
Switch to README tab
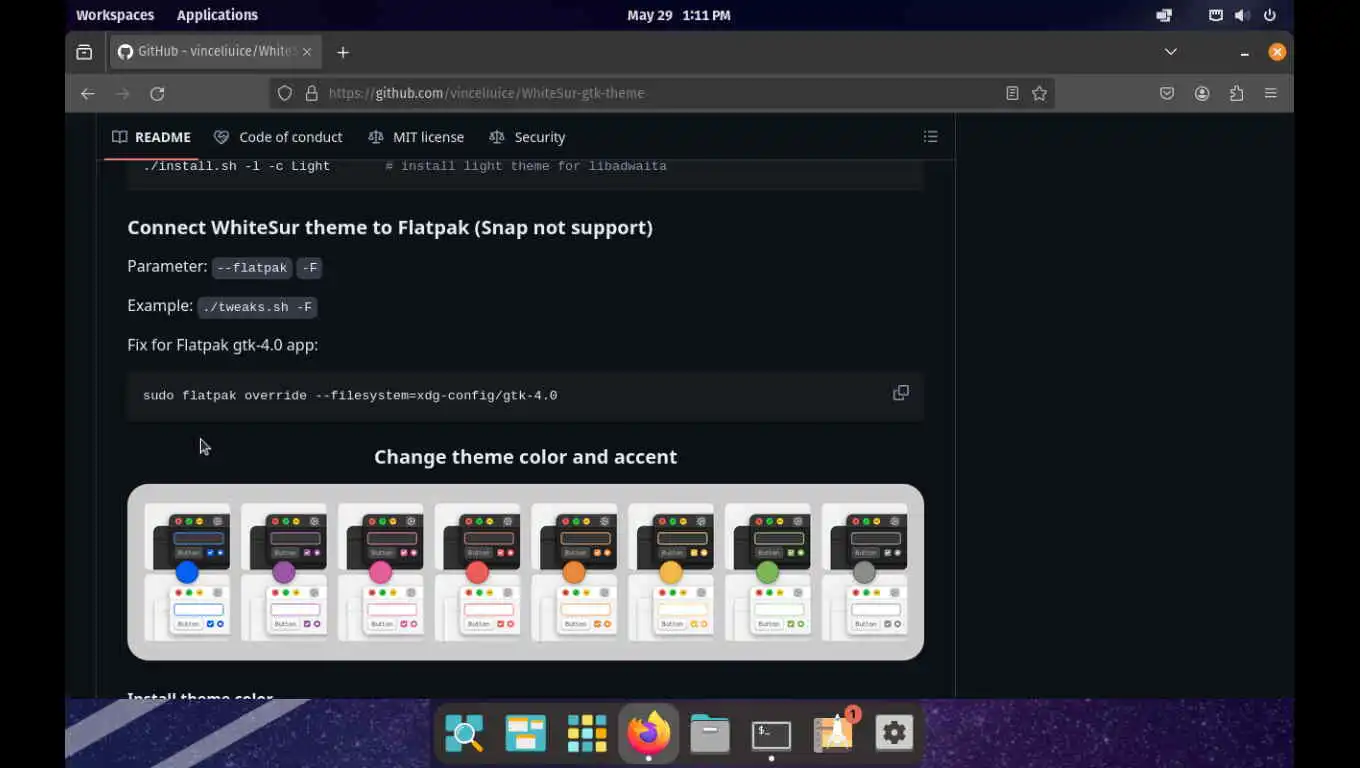[151, 137]
